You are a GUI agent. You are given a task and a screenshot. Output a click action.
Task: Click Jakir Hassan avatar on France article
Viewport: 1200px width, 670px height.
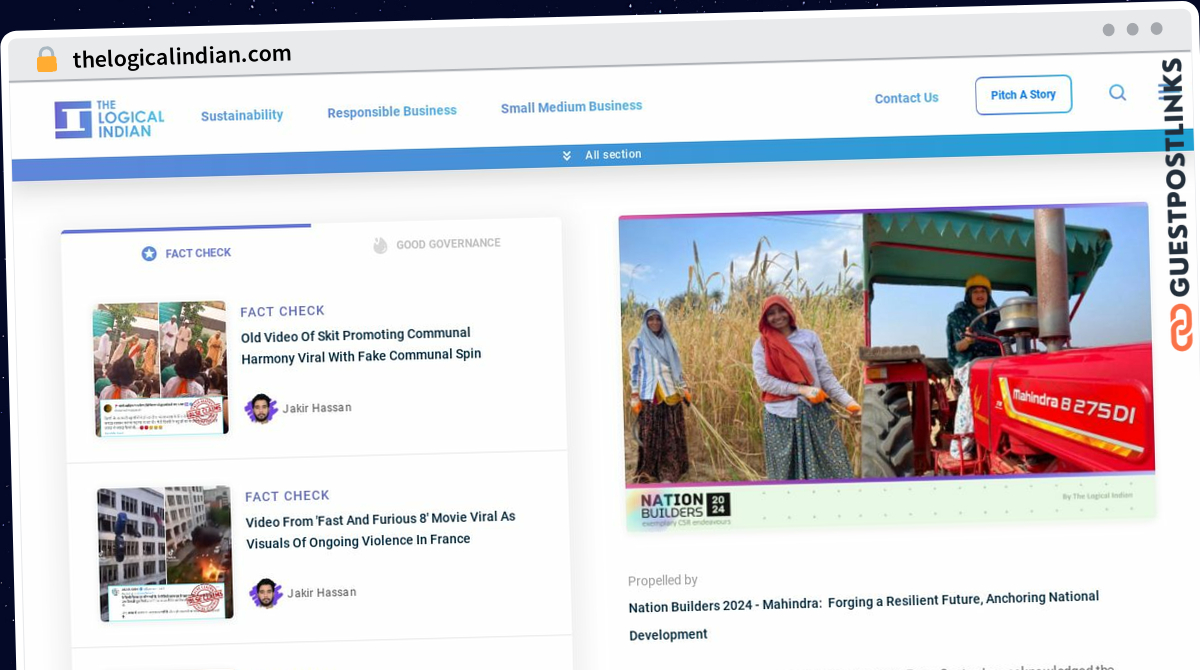pos(266,593)
